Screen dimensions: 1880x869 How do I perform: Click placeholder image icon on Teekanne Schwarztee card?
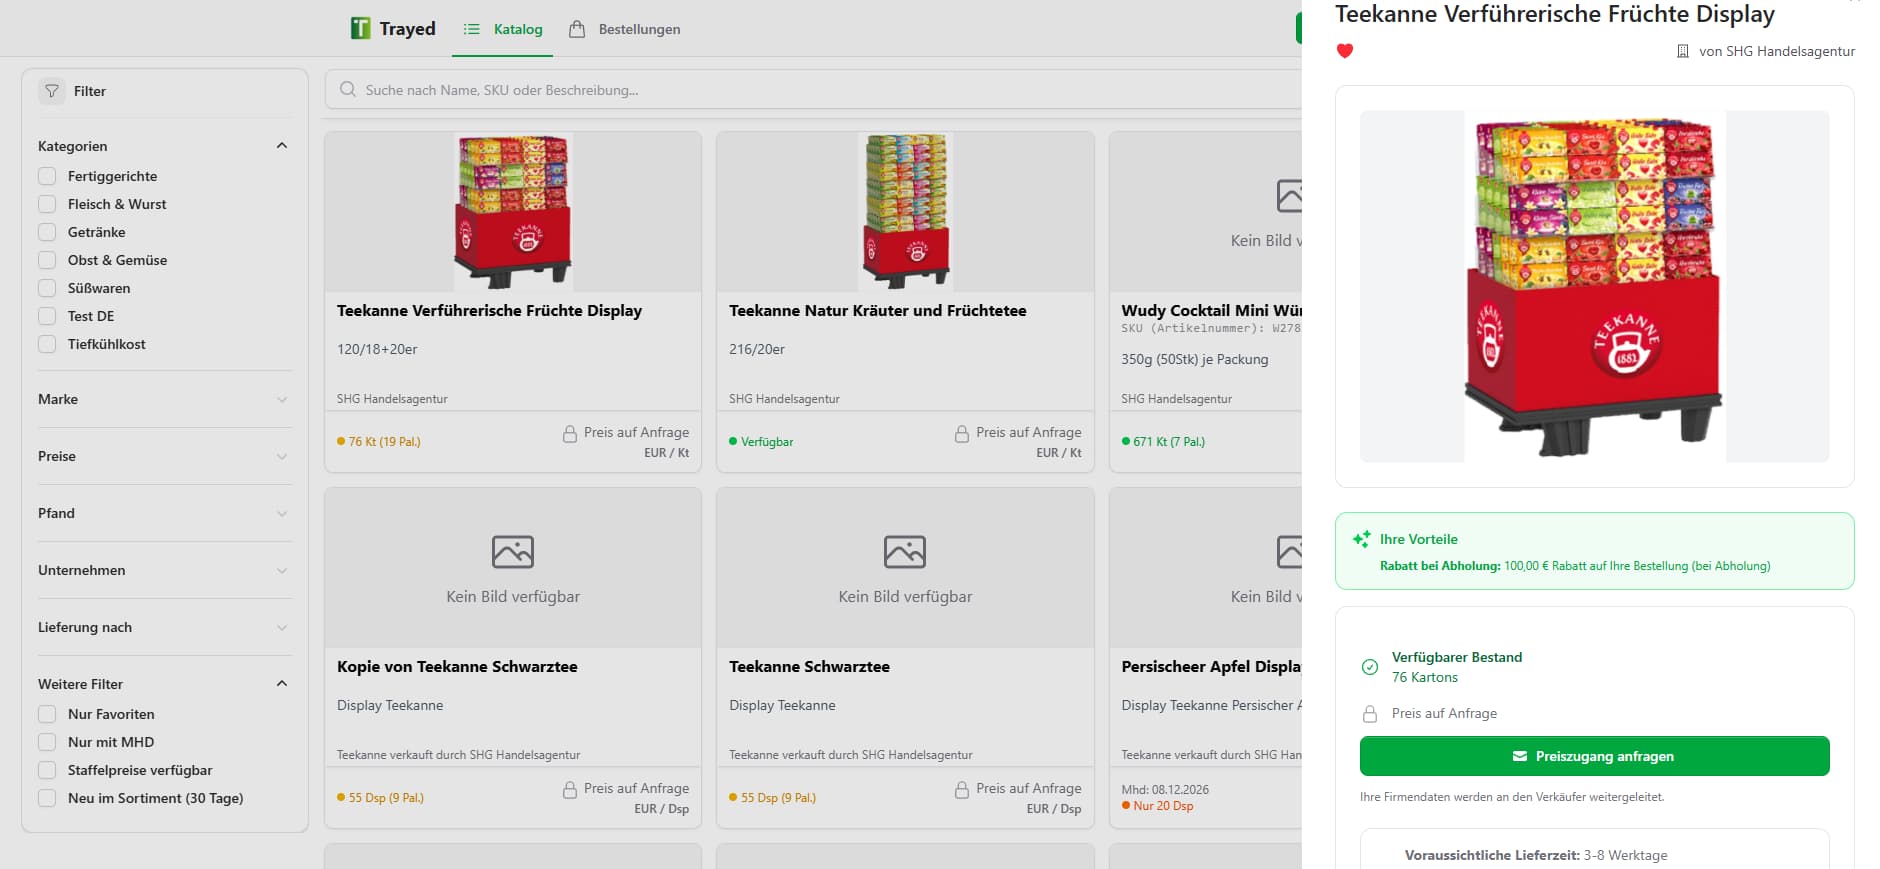click(905, 552)
